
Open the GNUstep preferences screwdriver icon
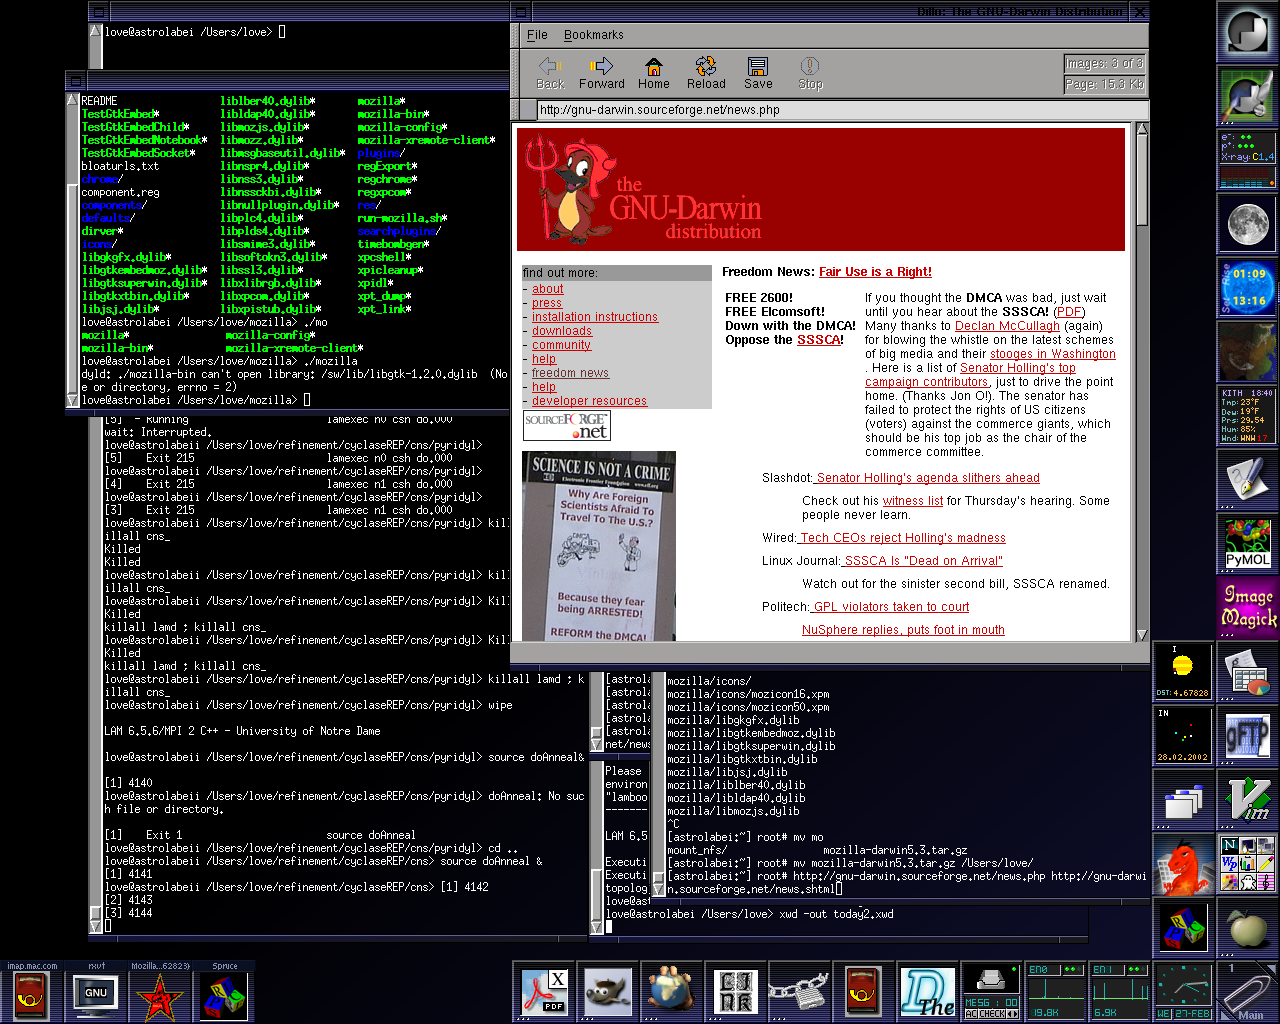pyautogui.click(x=1247, y=96)
